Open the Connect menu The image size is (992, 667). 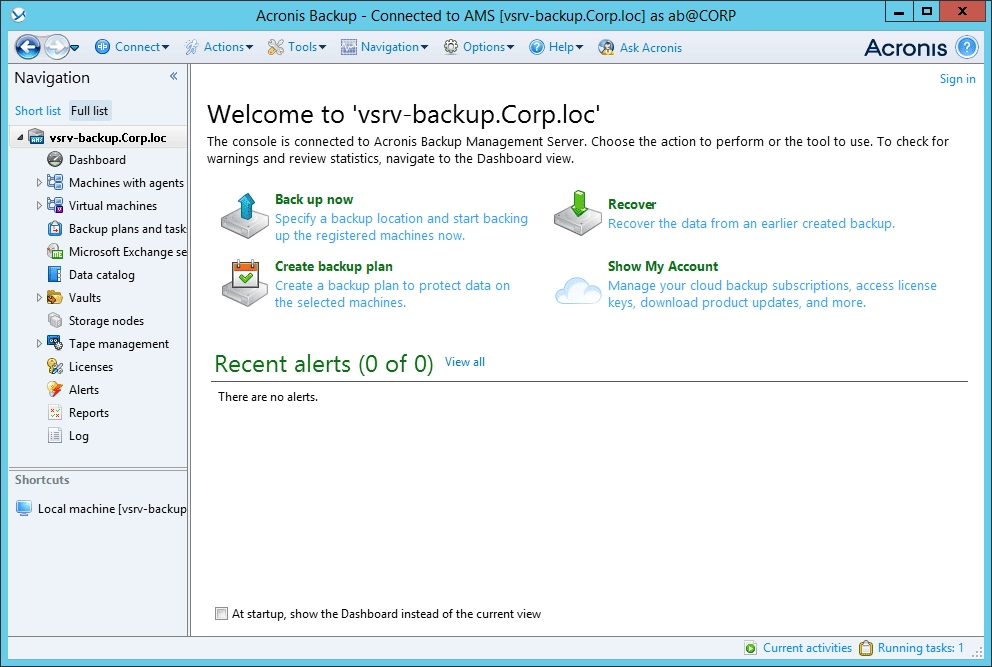[132, 47]
